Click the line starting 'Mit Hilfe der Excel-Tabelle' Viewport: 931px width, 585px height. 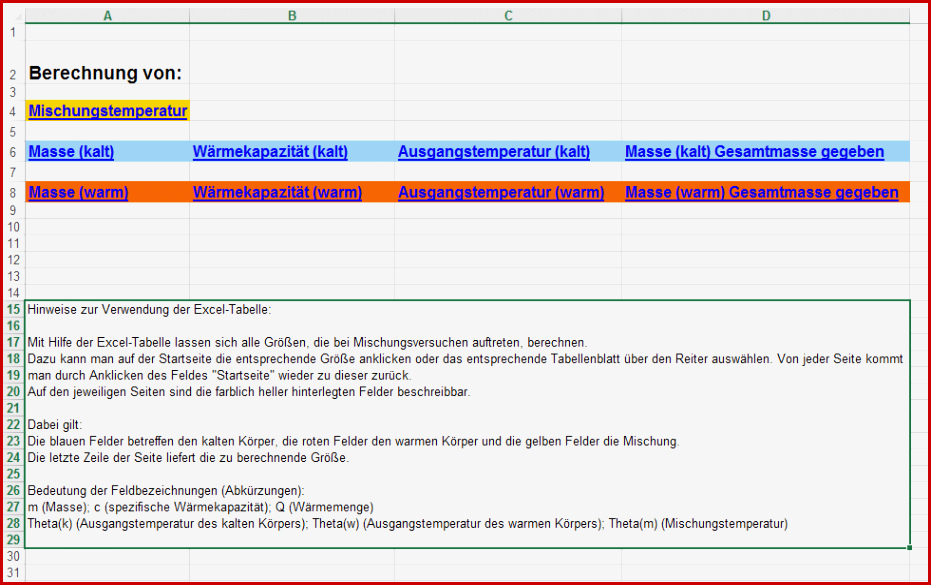pos(307,343)
